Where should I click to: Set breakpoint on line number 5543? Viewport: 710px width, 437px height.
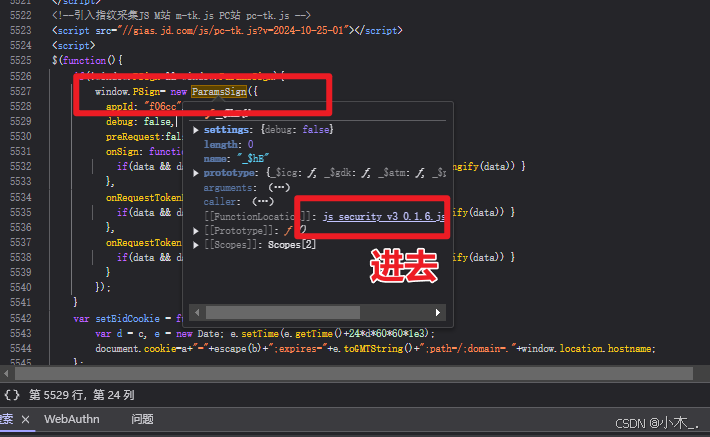pyautogui.click(x=21, y=333)
